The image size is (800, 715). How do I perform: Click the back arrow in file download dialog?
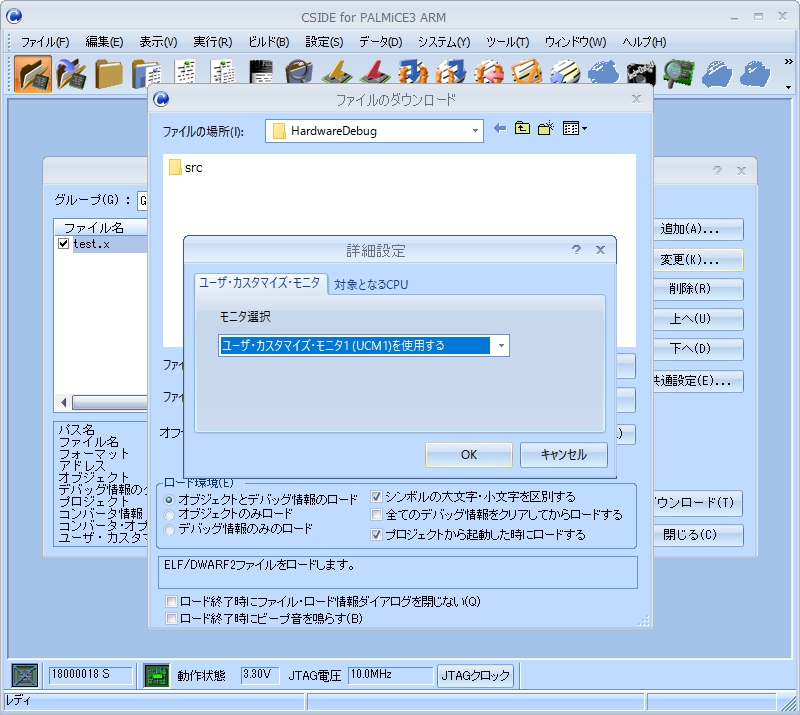(500, 129)
